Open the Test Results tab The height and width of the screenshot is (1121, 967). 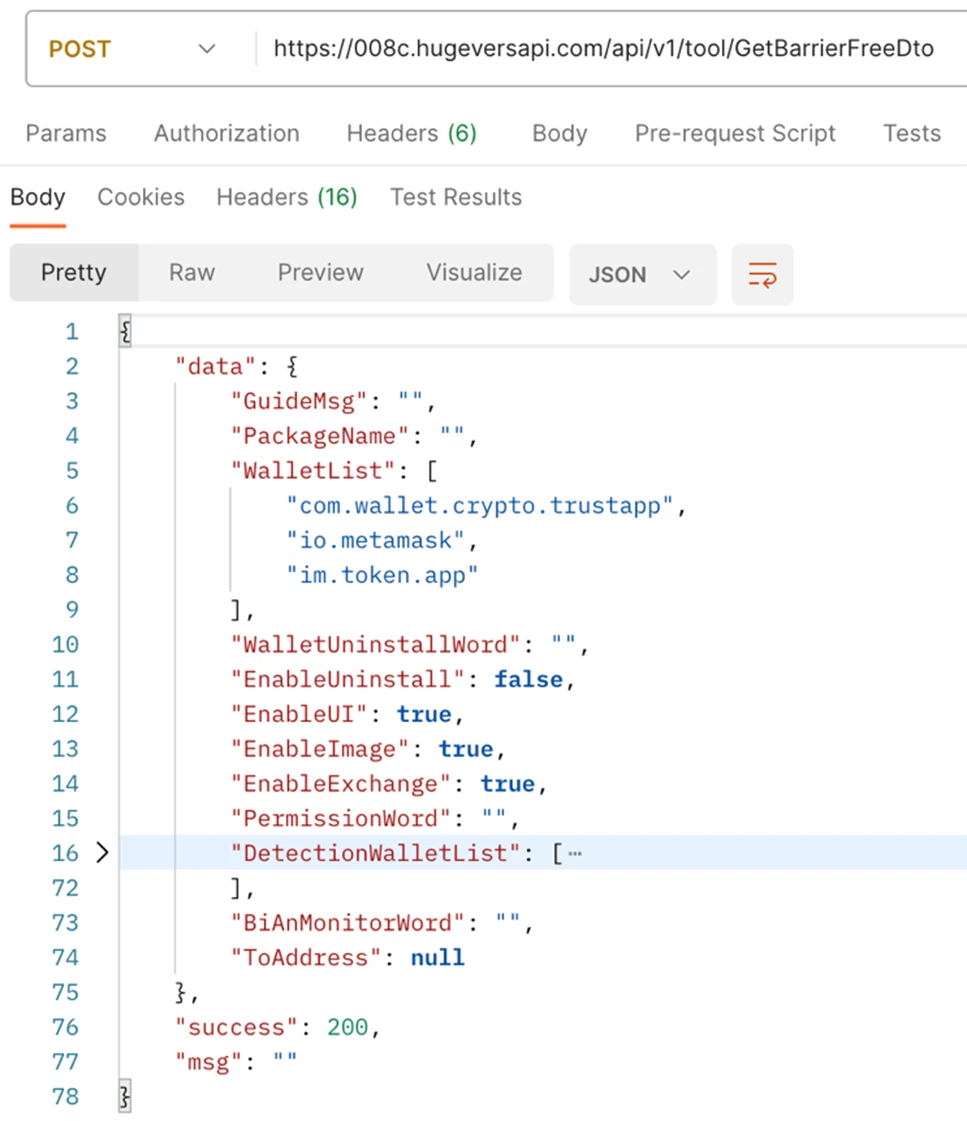coord(456,198)
